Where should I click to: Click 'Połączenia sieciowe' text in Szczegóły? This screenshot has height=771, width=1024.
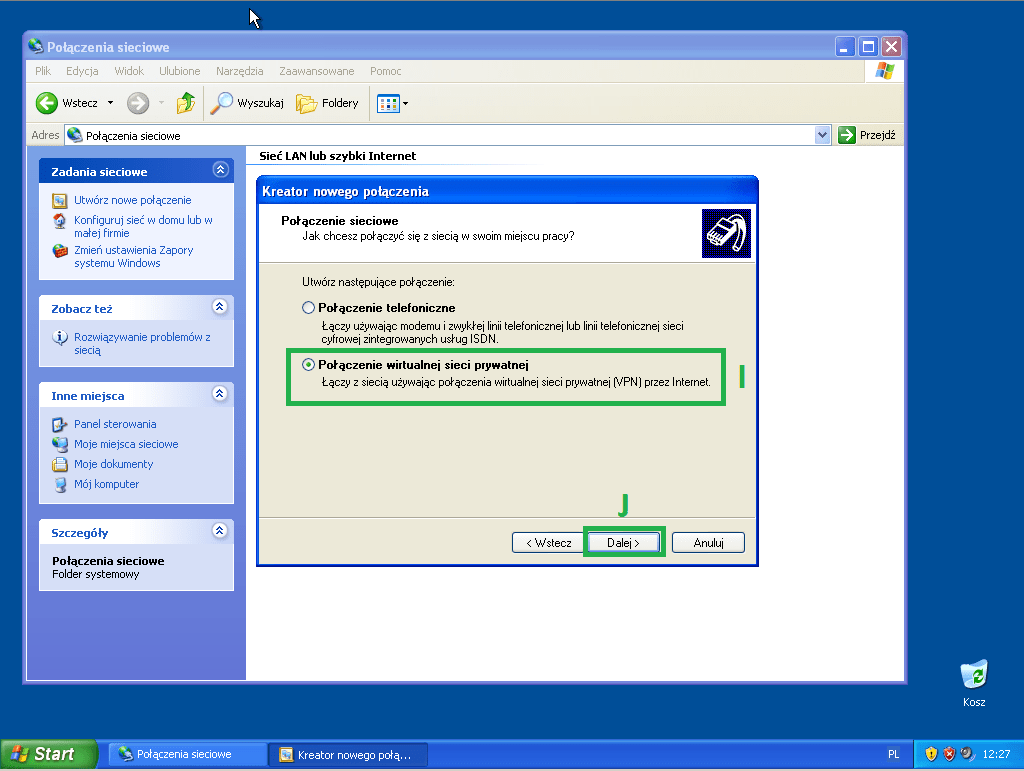click(108, 561)
